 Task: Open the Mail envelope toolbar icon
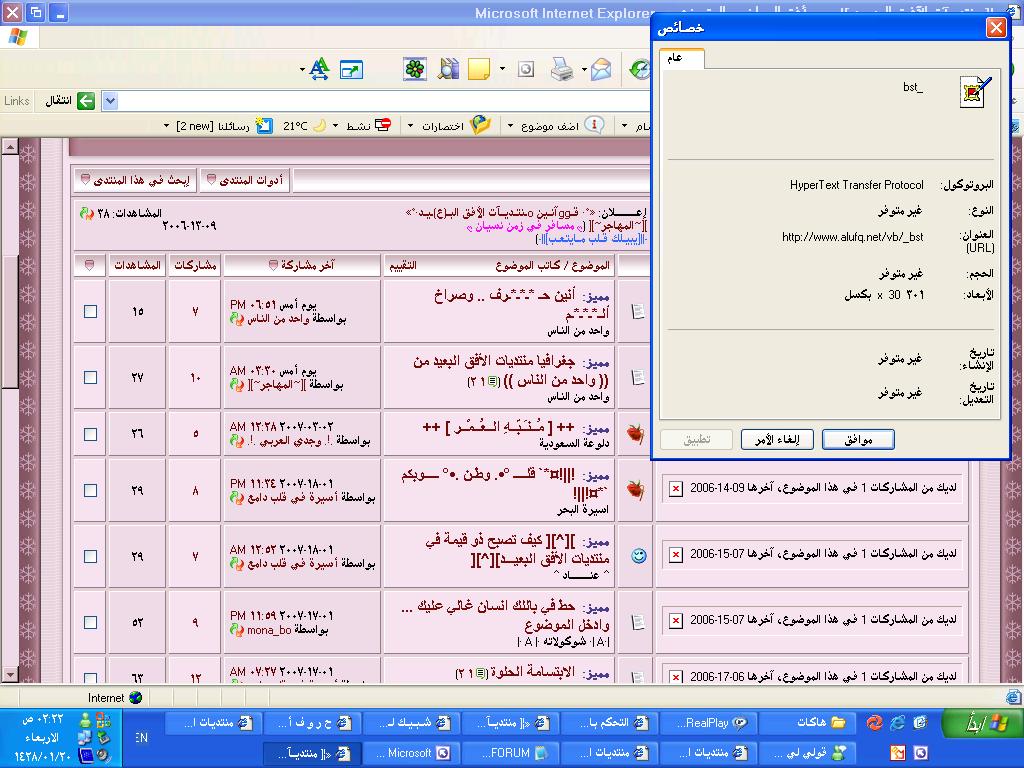pyautogui.click(x=600, y=69)
